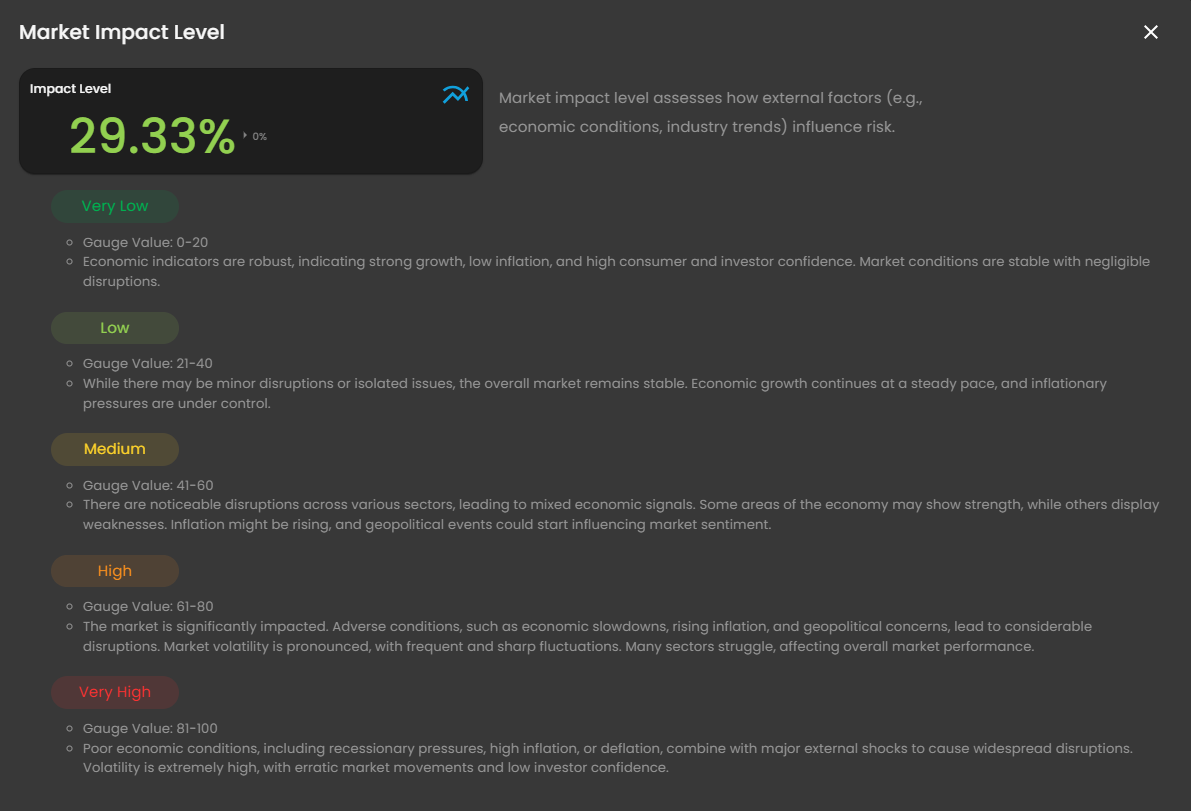The width and height of the screenshot is (1191, 811).
Task: Select the Medium level badge
Action: [x=115, y=449]
